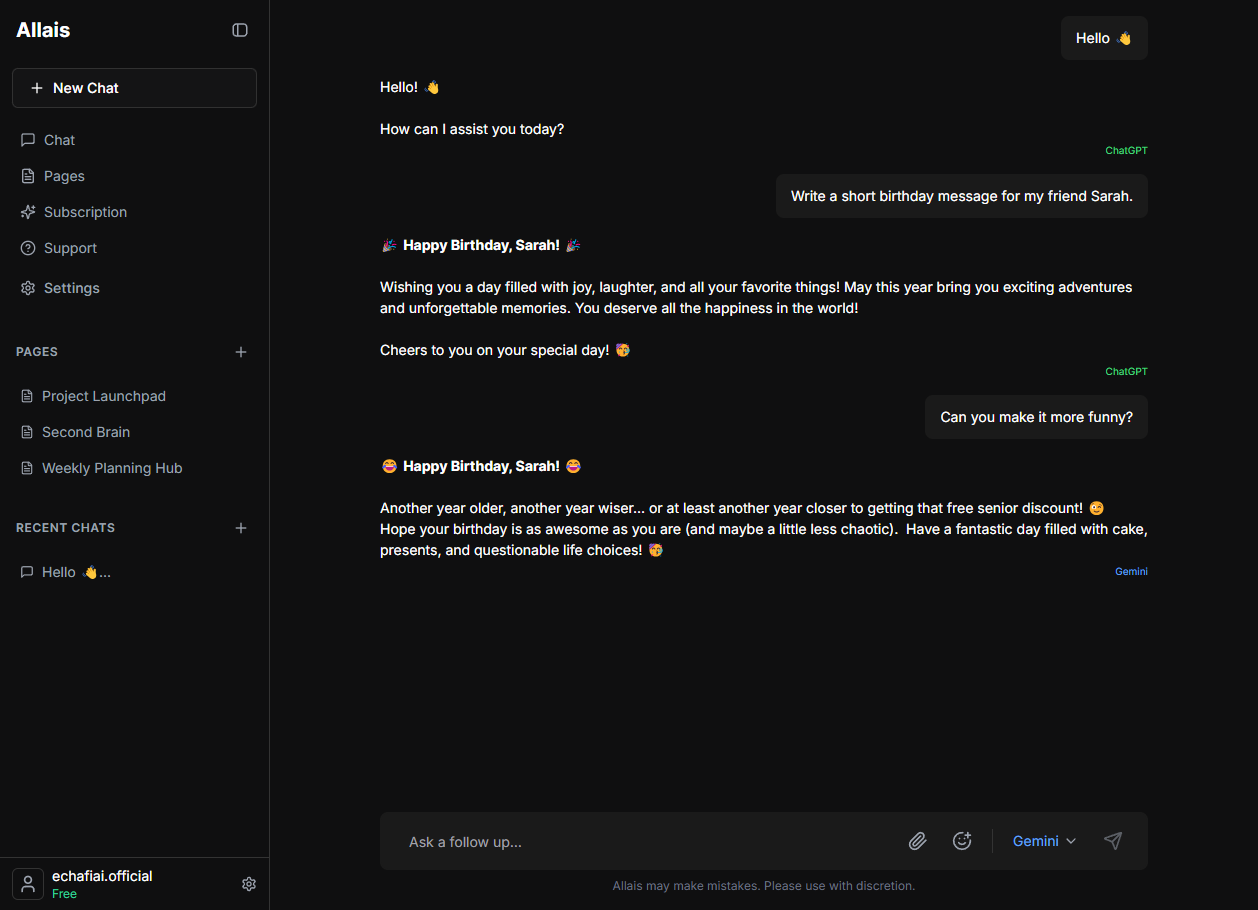Image resolution: width=1258 pixels, height=910 pixels.
Task: Open the Subscription page
Action: click(x=85, y=212)
